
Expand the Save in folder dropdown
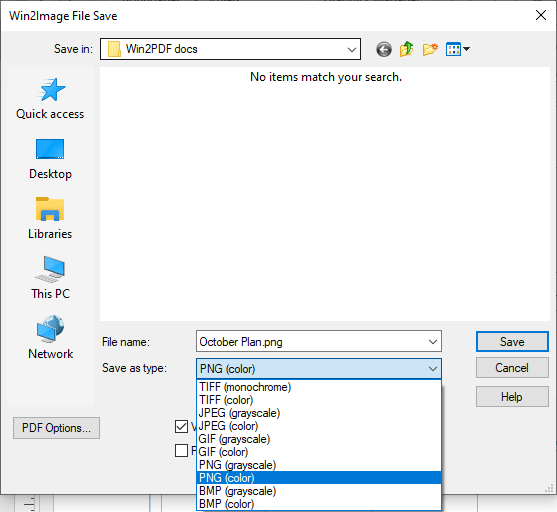tap(352, 49)
